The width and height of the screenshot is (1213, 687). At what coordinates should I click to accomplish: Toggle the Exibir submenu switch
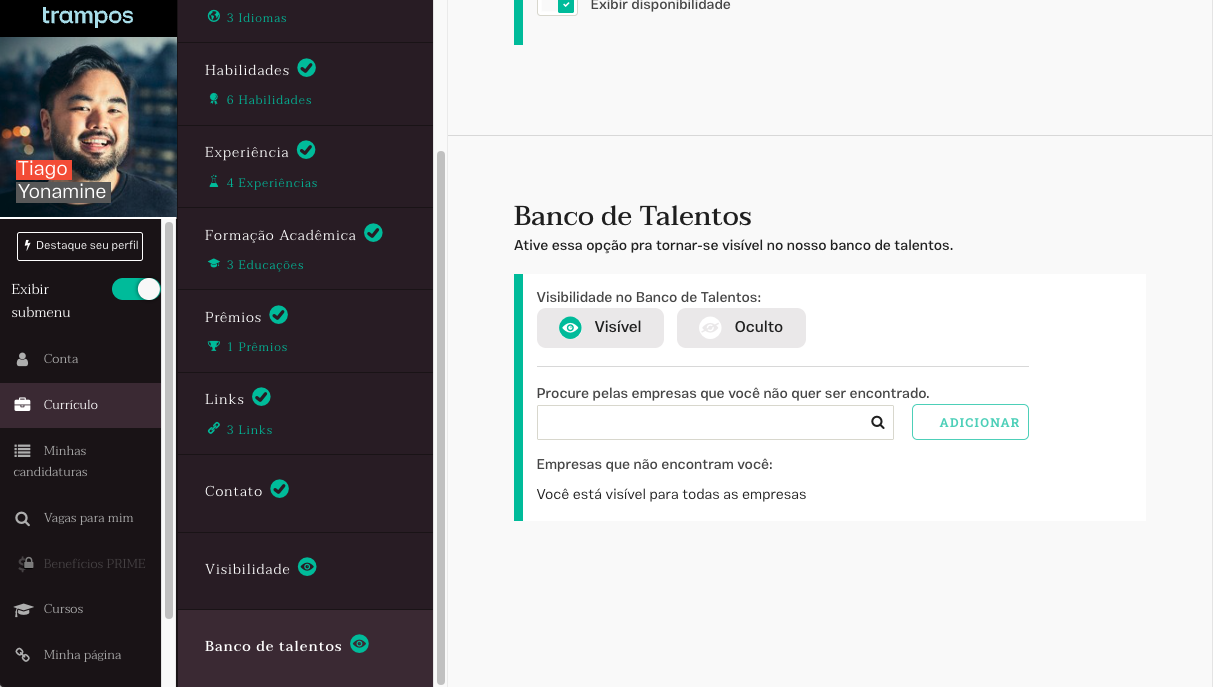click(136, 289)
